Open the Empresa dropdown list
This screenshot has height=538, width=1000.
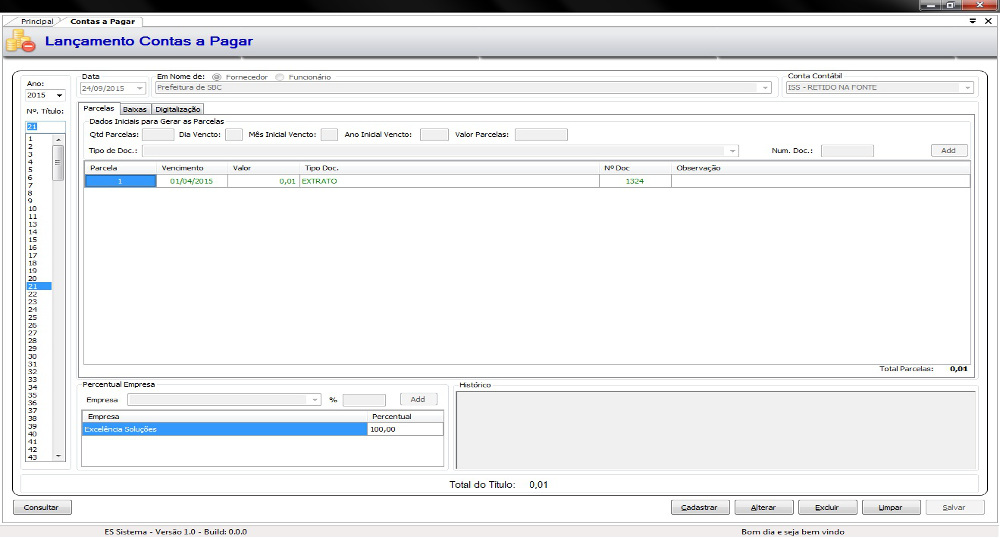point(314,400)
